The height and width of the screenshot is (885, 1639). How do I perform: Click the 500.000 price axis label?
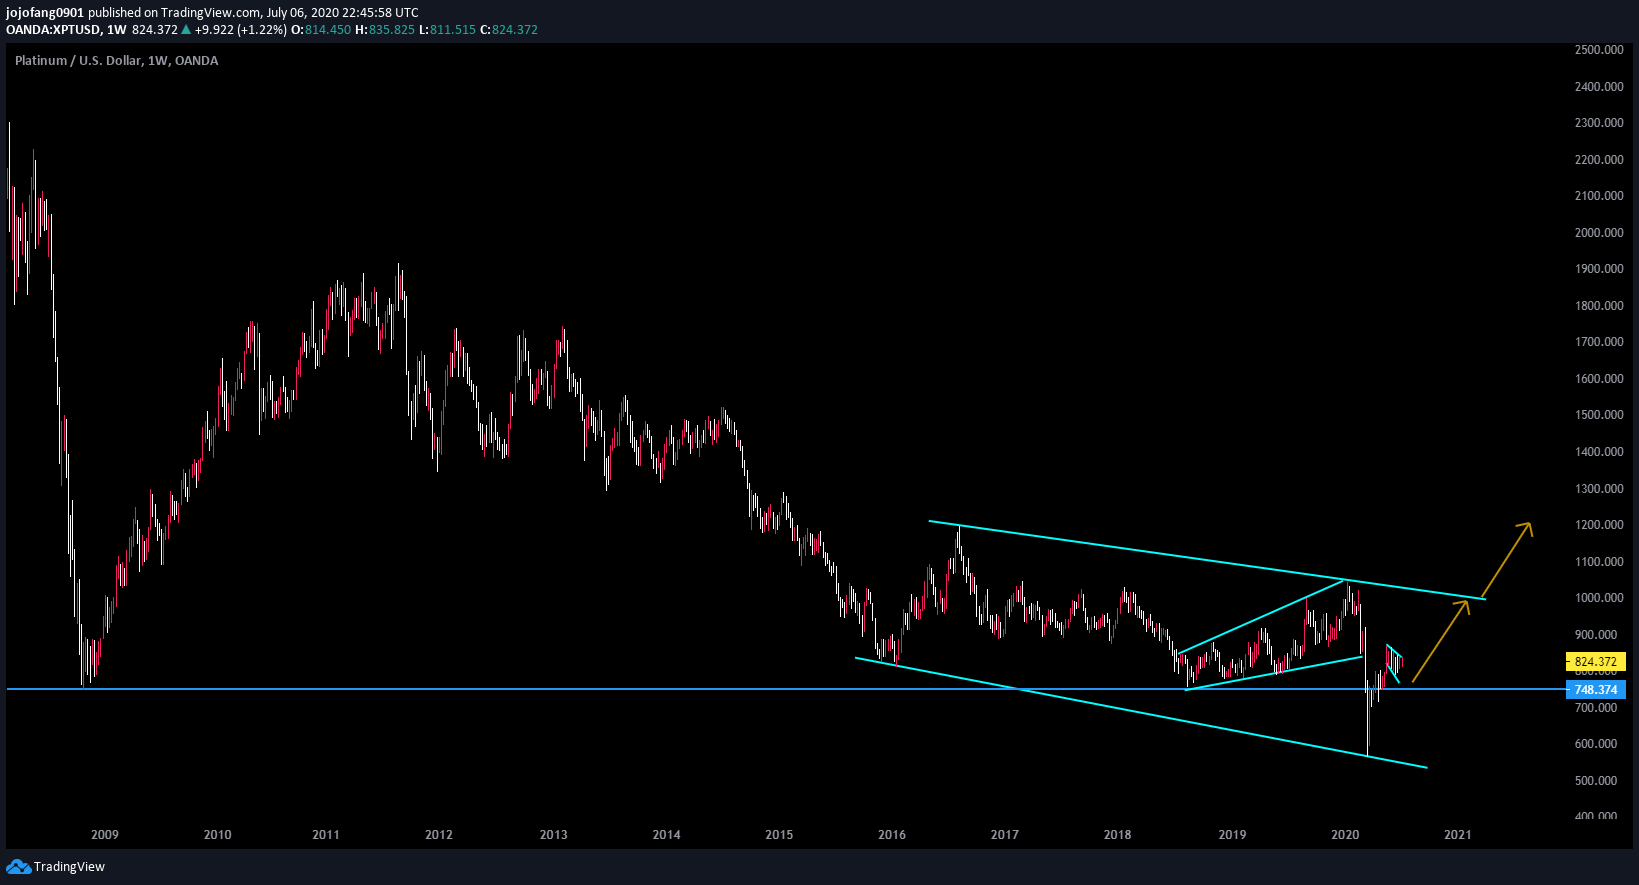1598,781
